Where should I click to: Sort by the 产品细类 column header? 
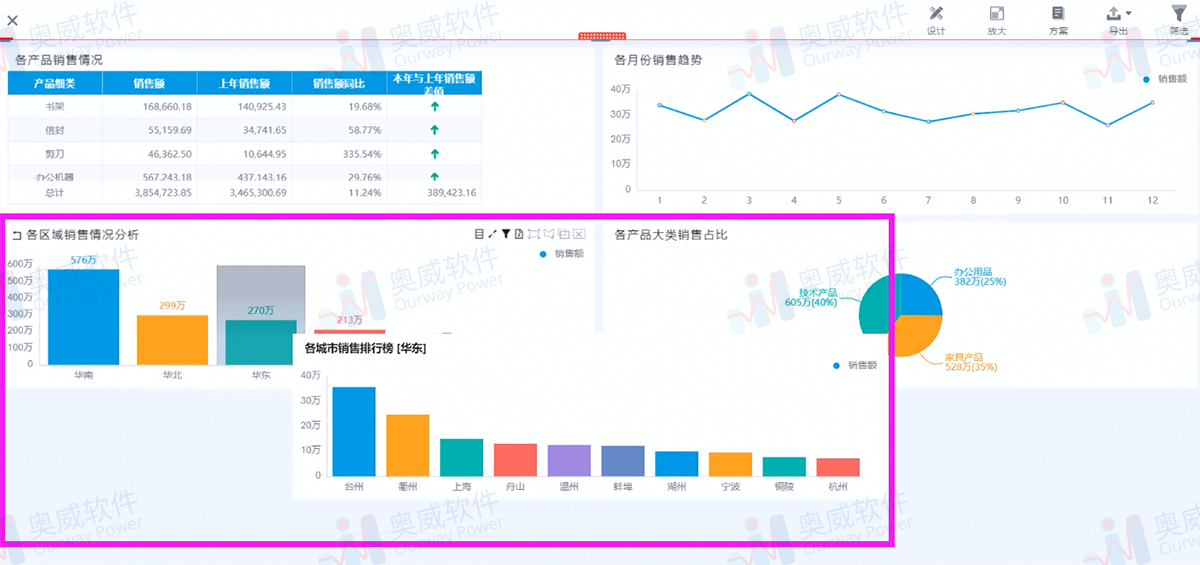[x=55, y=83]
